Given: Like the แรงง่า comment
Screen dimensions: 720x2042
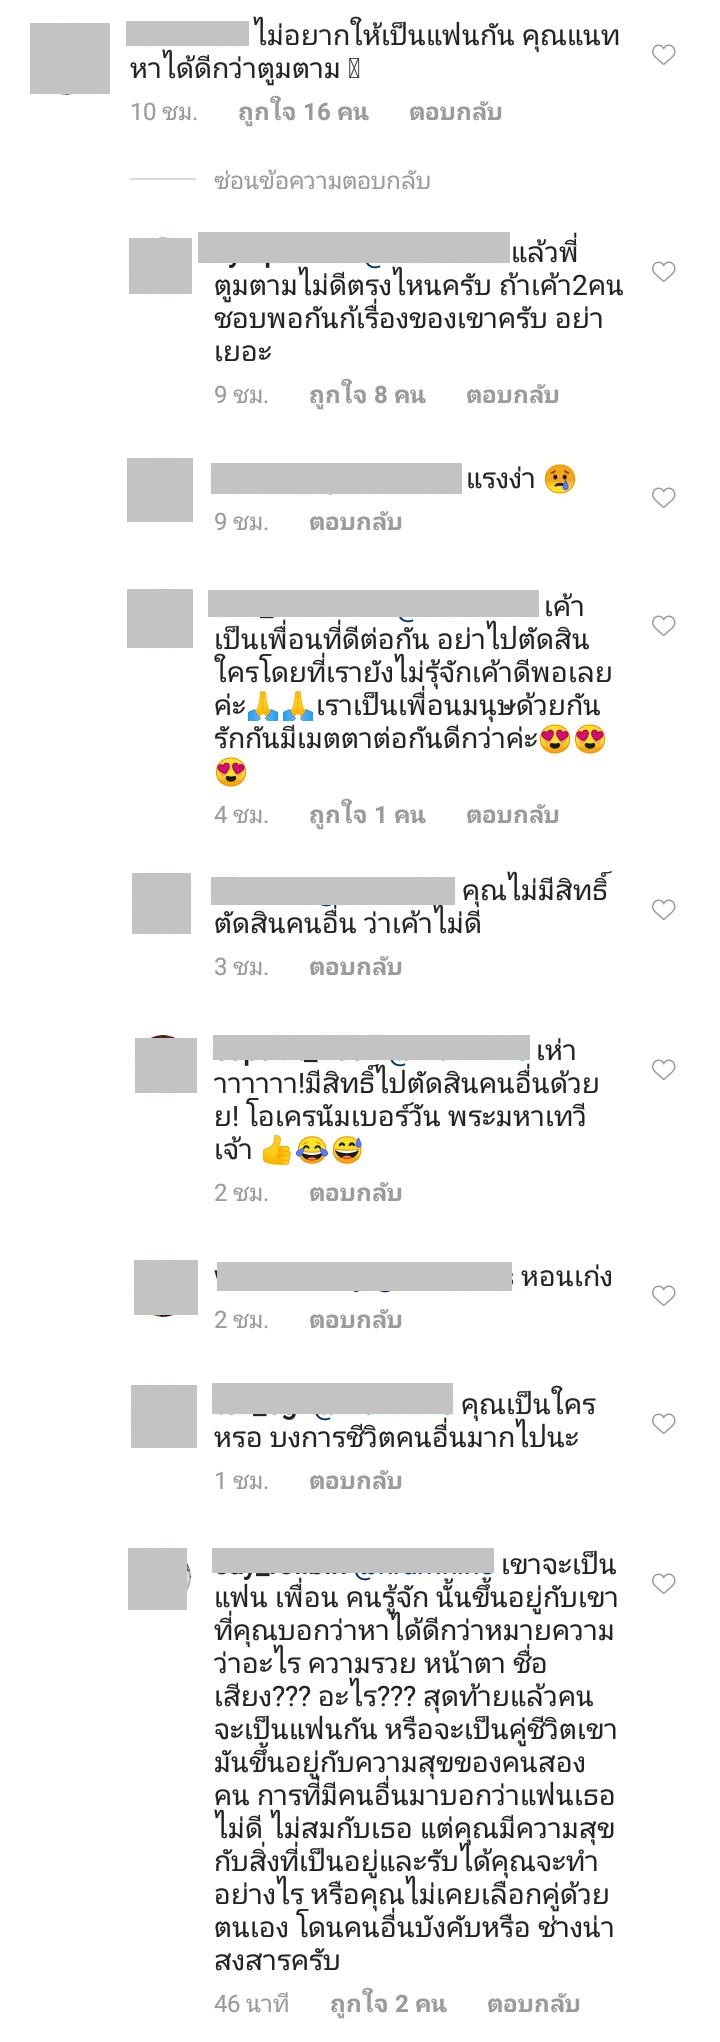Looking at the screenshot, I should (664, 497).
